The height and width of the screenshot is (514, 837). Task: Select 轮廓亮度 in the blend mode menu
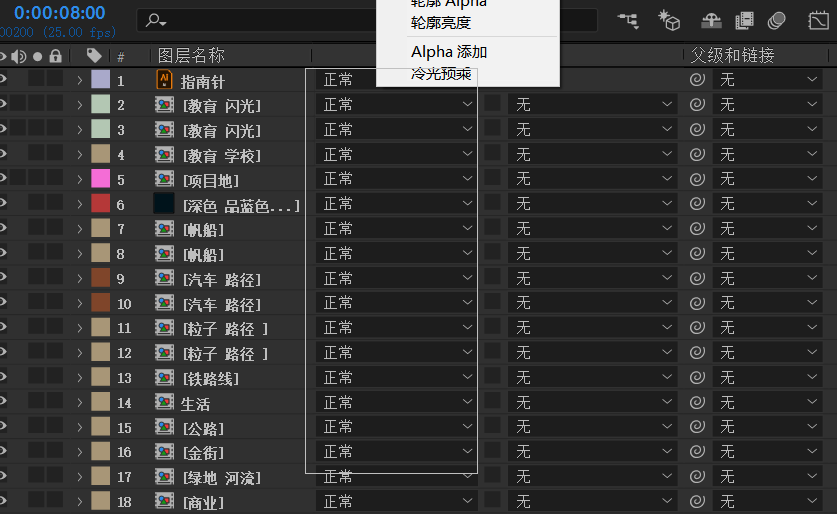441,22
